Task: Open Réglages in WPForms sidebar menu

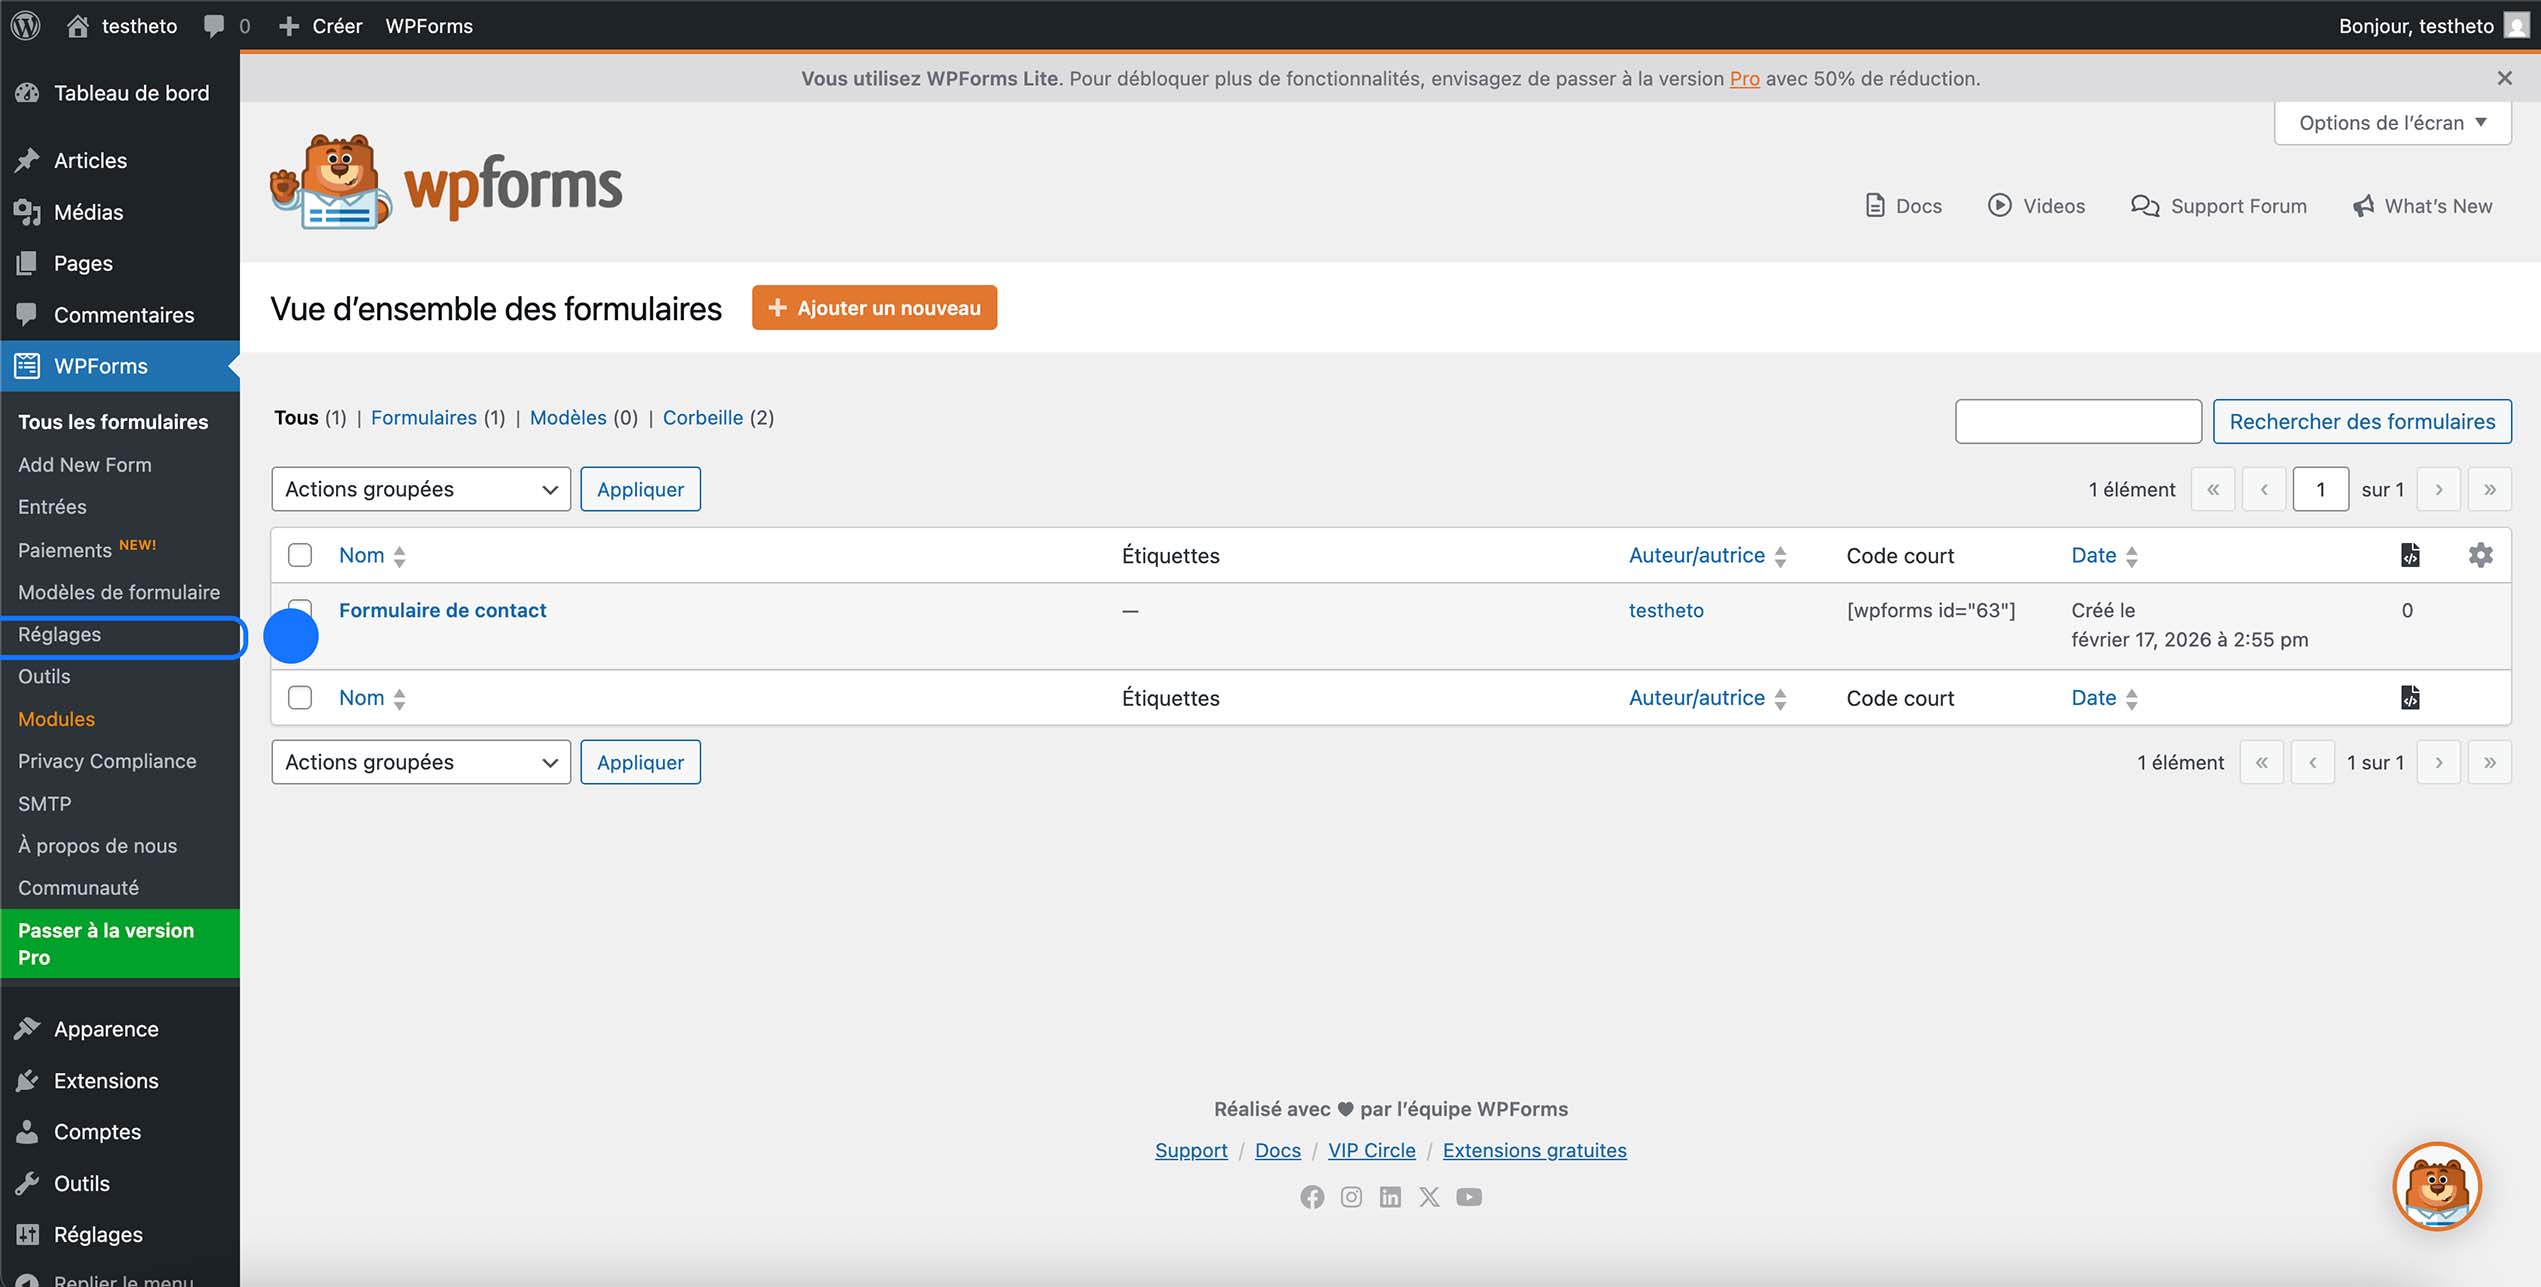Action: 58,634
